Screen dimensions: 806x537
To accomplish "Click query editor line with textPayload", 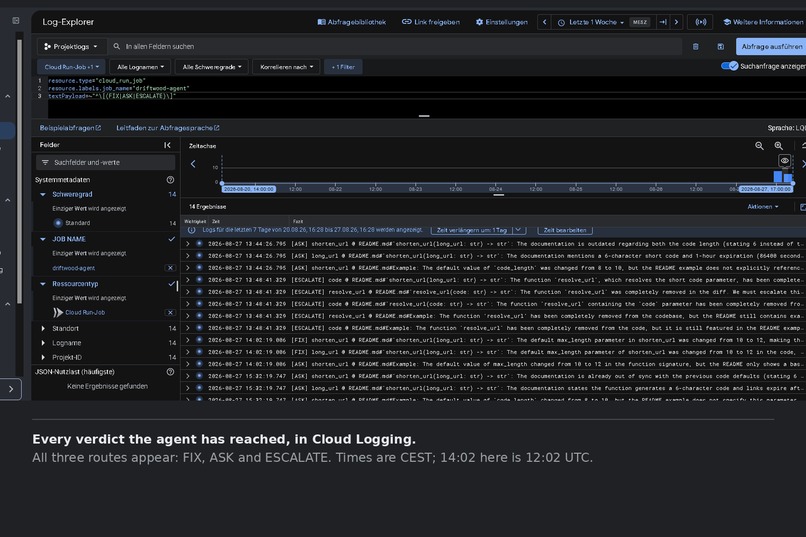I will point(112,96).
